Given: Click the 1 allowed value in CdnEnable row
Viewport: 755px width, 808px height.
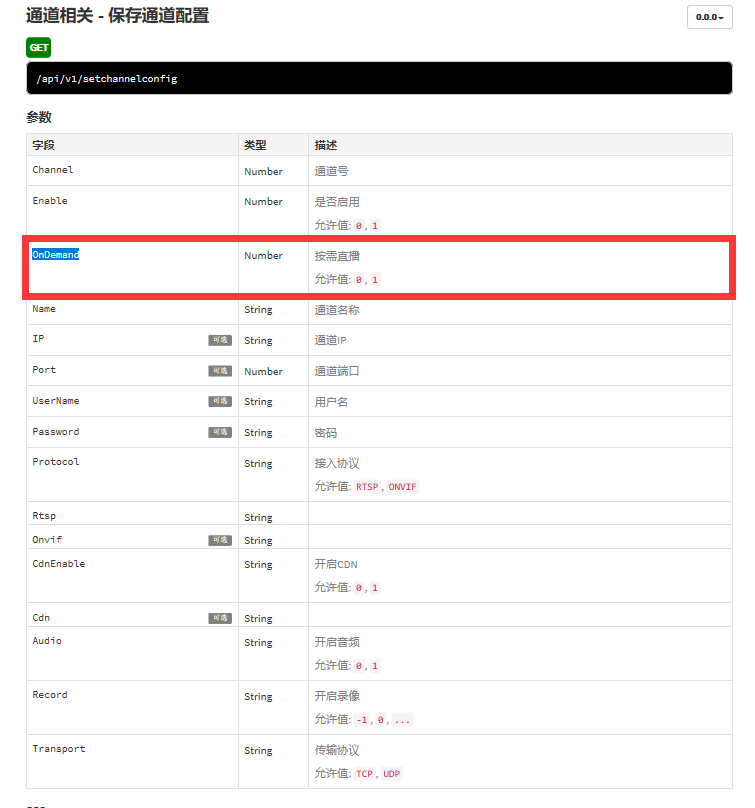Looking at the screenshot, I should [375, 588].
